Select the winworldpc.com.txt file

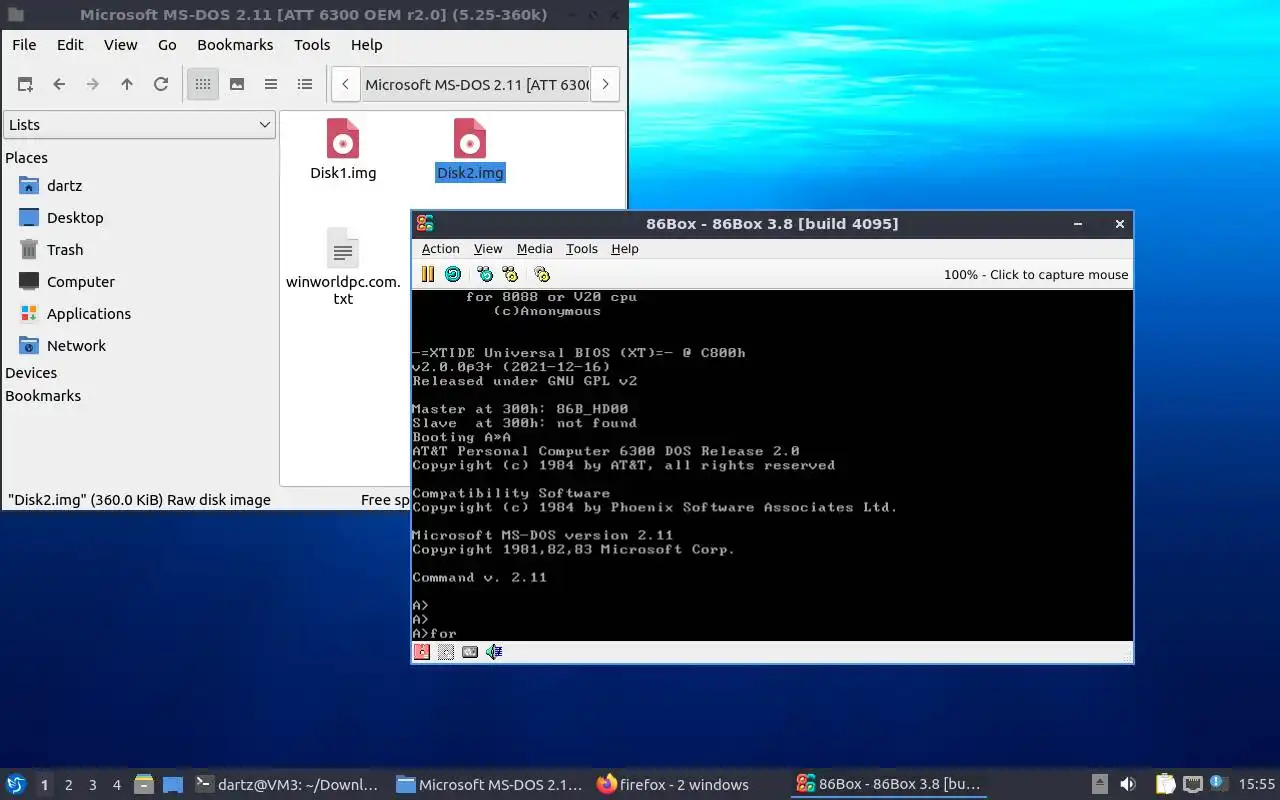click(343, 267)
